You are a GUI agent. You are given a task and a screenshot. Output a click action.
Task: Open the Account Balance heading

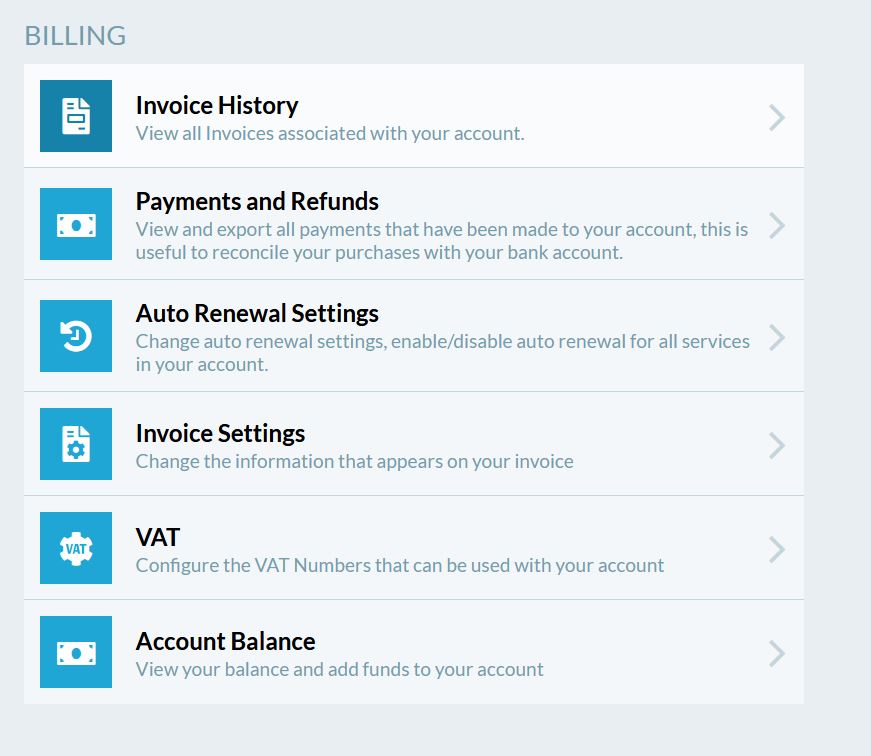[x=225, y=641]
